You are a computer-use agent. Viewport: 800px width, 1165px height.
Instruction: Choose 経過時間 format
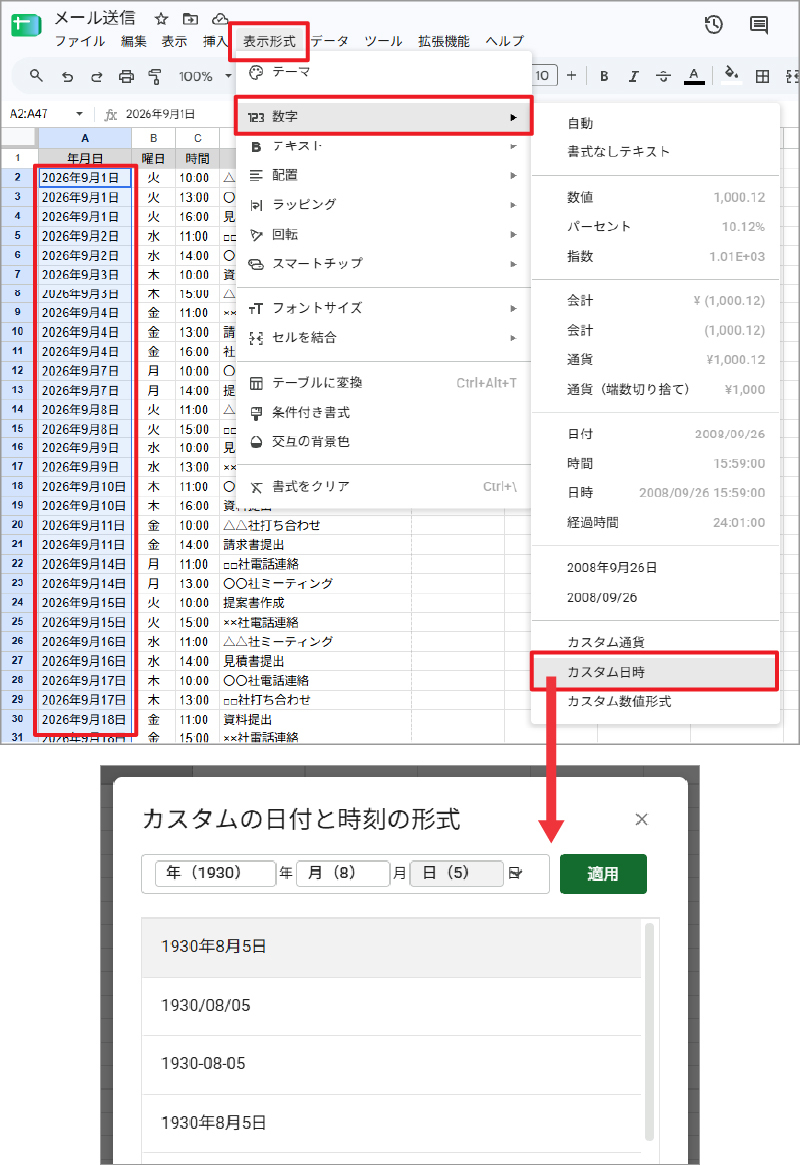pyautogui.click(x=656, y=522)
